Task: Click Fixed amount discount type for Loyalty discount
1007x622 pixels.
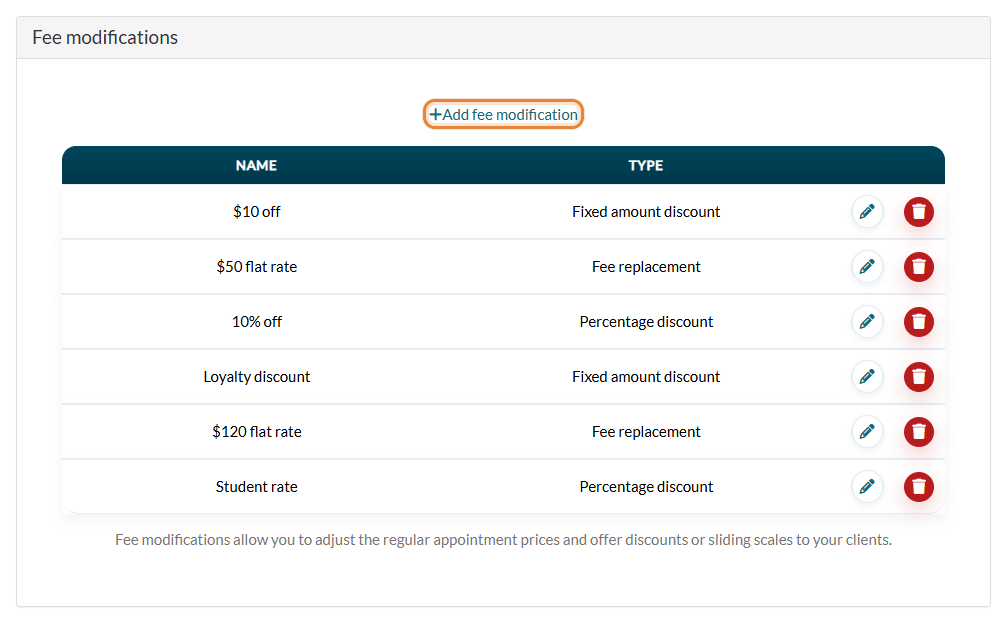Action: pyautogui.click(x=646, y=377)
